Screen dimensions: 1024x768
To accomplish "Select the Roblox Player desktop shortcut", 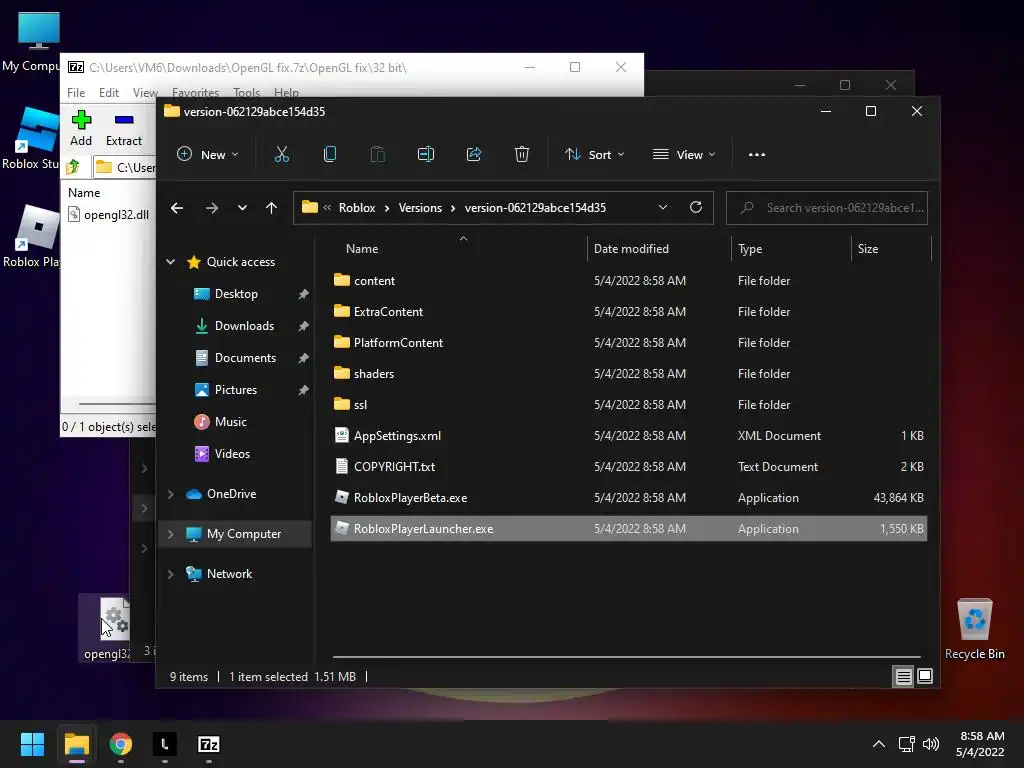I will coord(31,236).
